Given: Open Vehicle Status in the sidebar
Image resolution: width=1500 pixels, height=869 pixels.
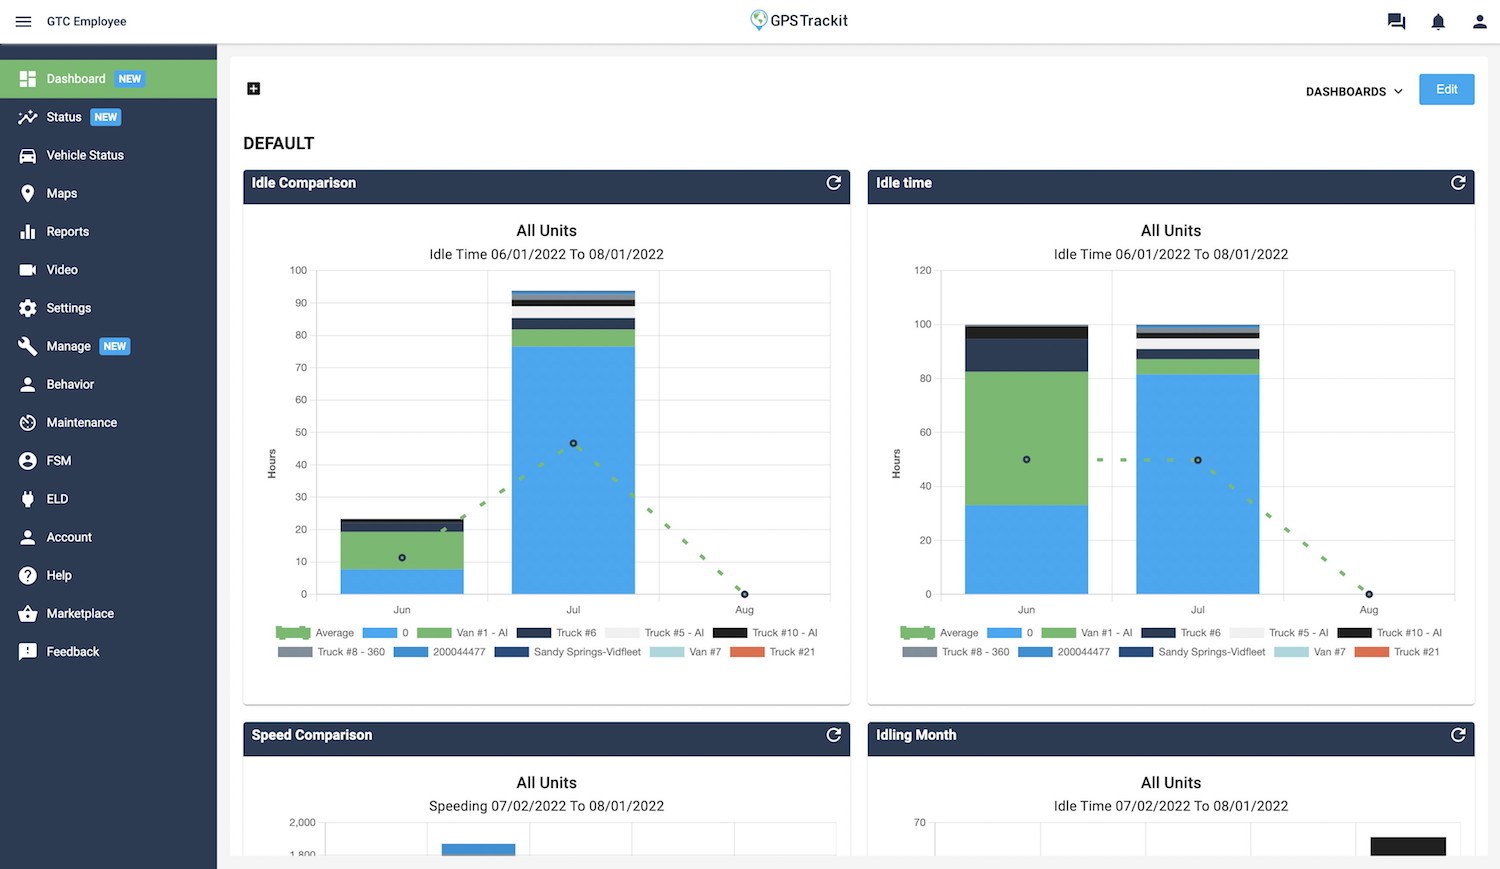Looking at the screenshot, I should pos(85,155).
